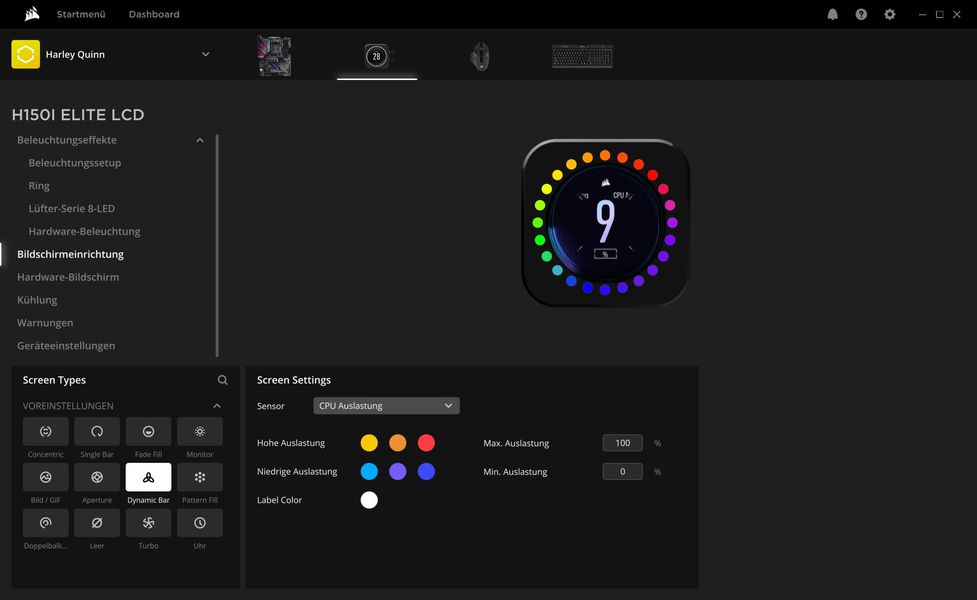Open the Warnungen section

[x=45, y=323]
